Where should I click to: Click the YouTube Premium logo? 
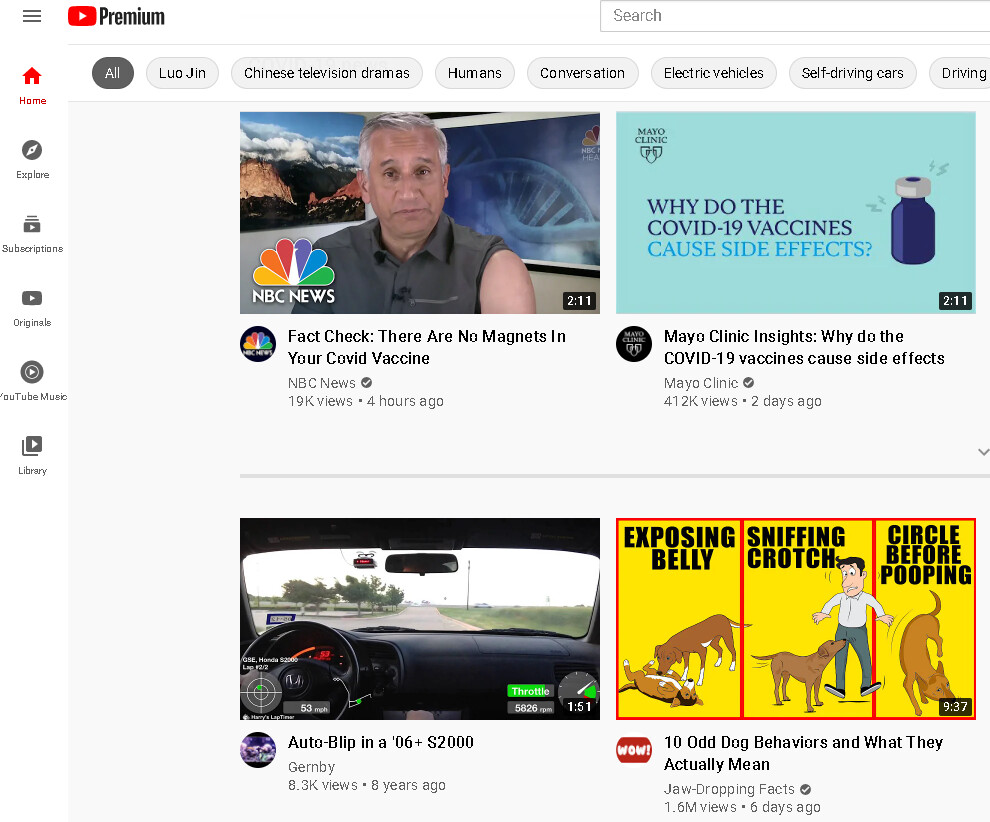[x=116, y=16]
